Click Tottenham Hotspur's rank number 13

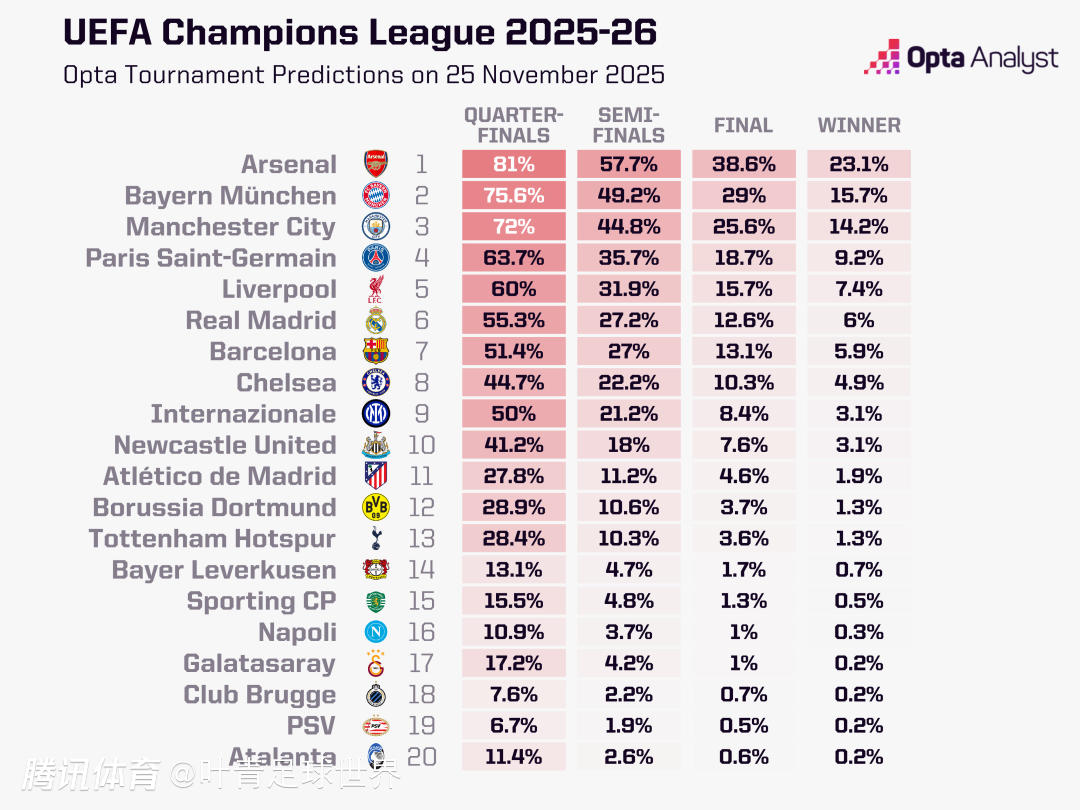422,538
